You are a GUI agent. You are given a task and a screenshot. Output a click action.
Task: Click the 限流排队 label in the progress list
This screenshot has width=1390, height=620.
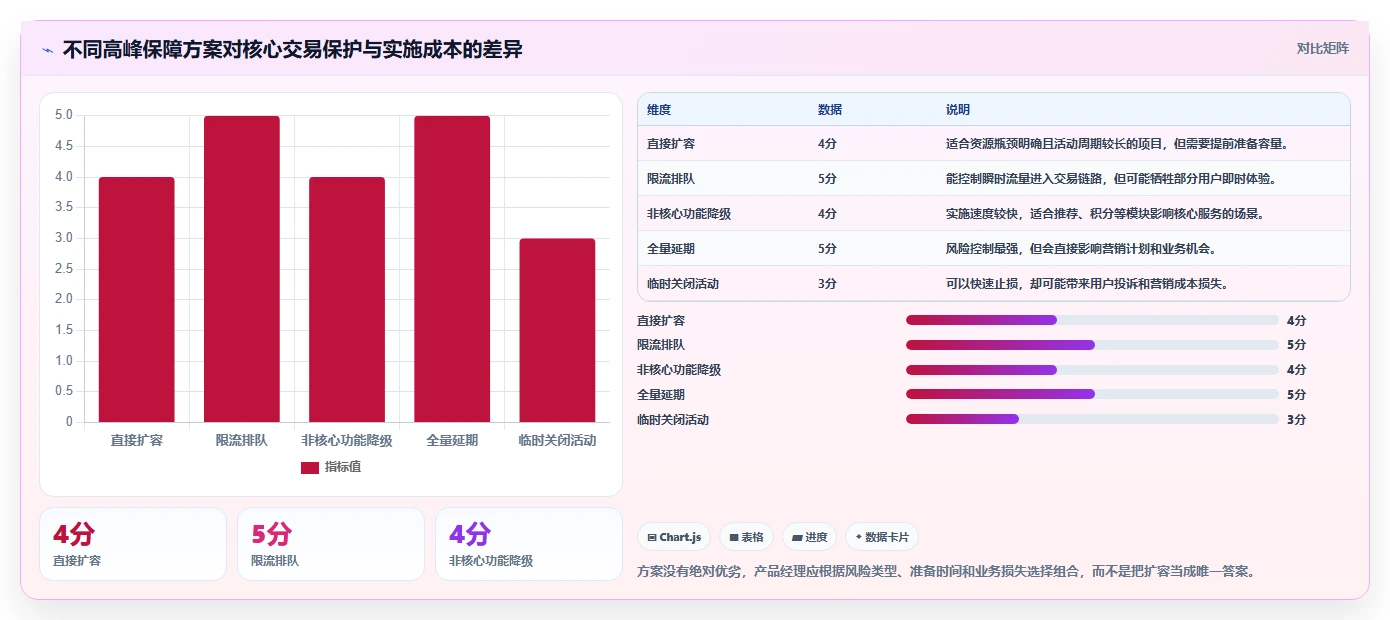click(661, 345)
